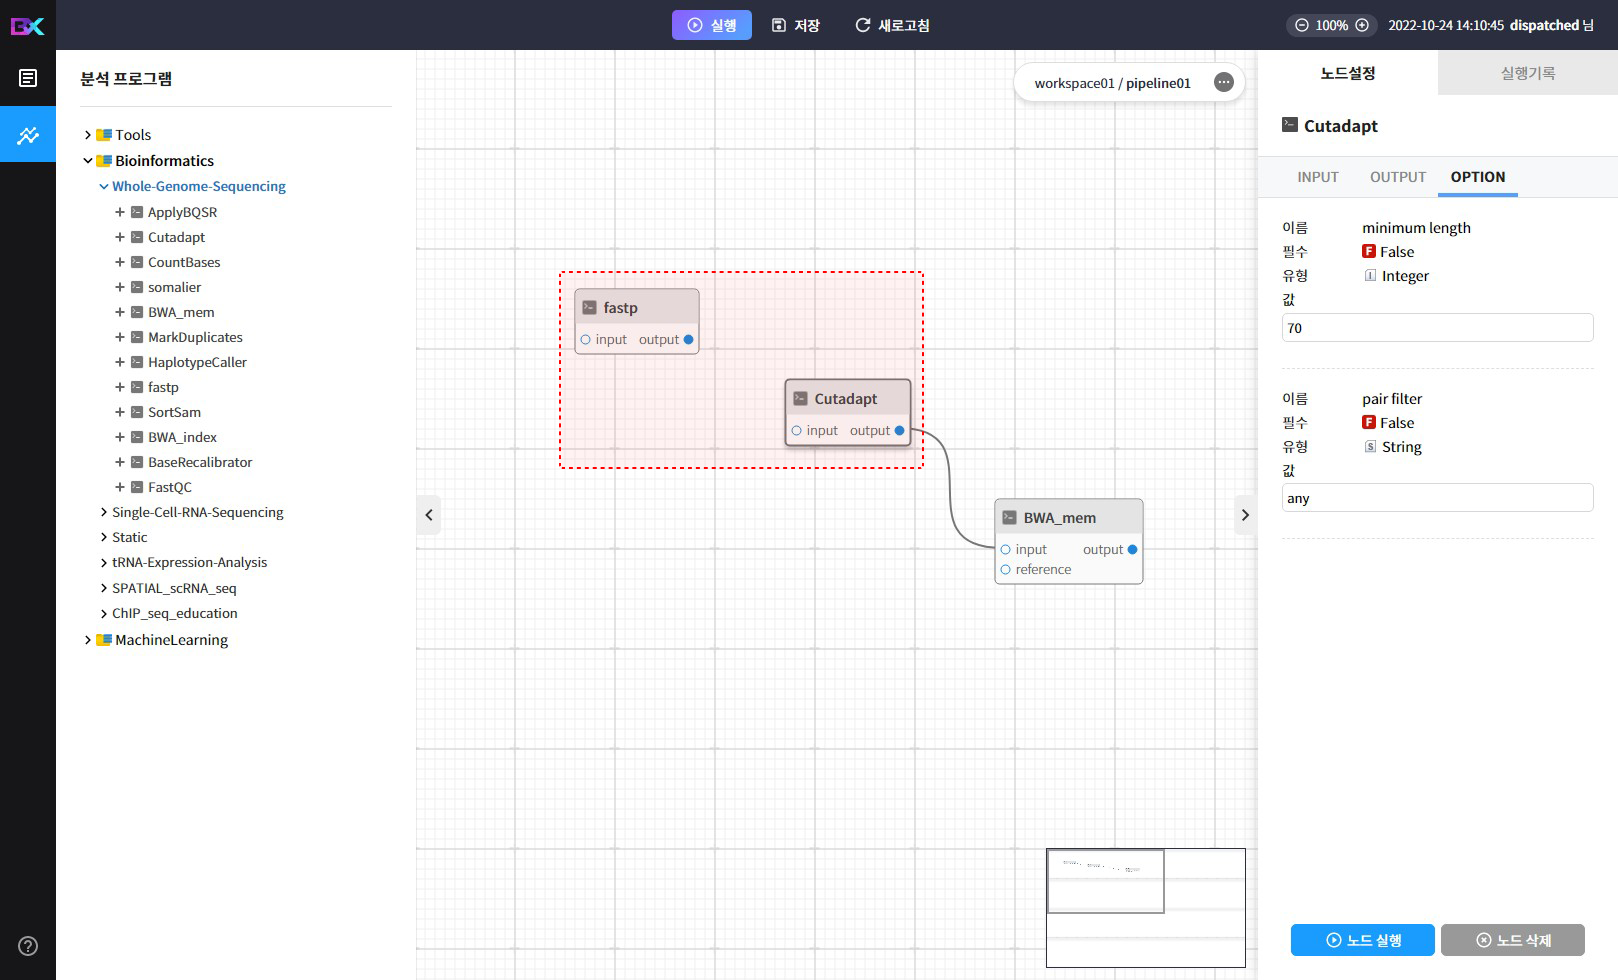Open the help question mark icon
The height and width of the screenshot is (980, 1618).
(28, 946)
